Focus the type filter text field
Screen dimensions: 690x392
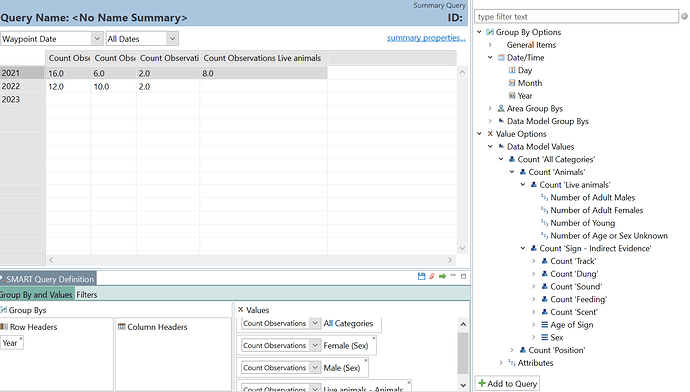tap(576, 17)
